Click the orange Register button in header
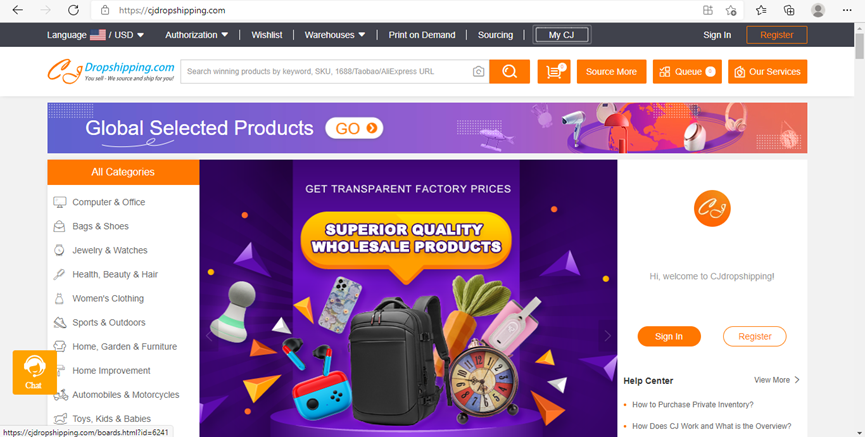Image resolution: width=865 pixels, height=437 pixels. pos(776,35)
